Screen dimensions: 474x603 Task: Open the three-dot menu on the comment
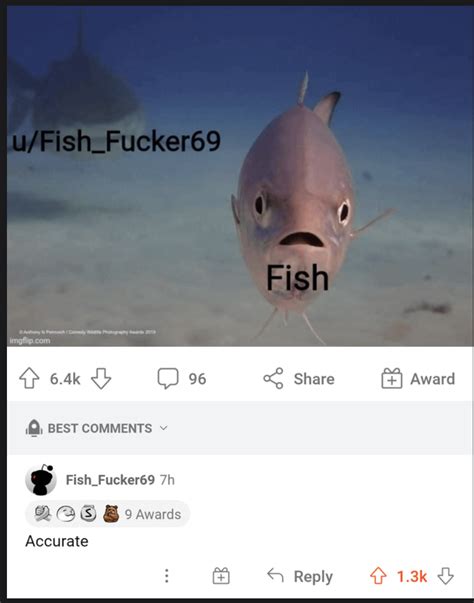(166, 576)
